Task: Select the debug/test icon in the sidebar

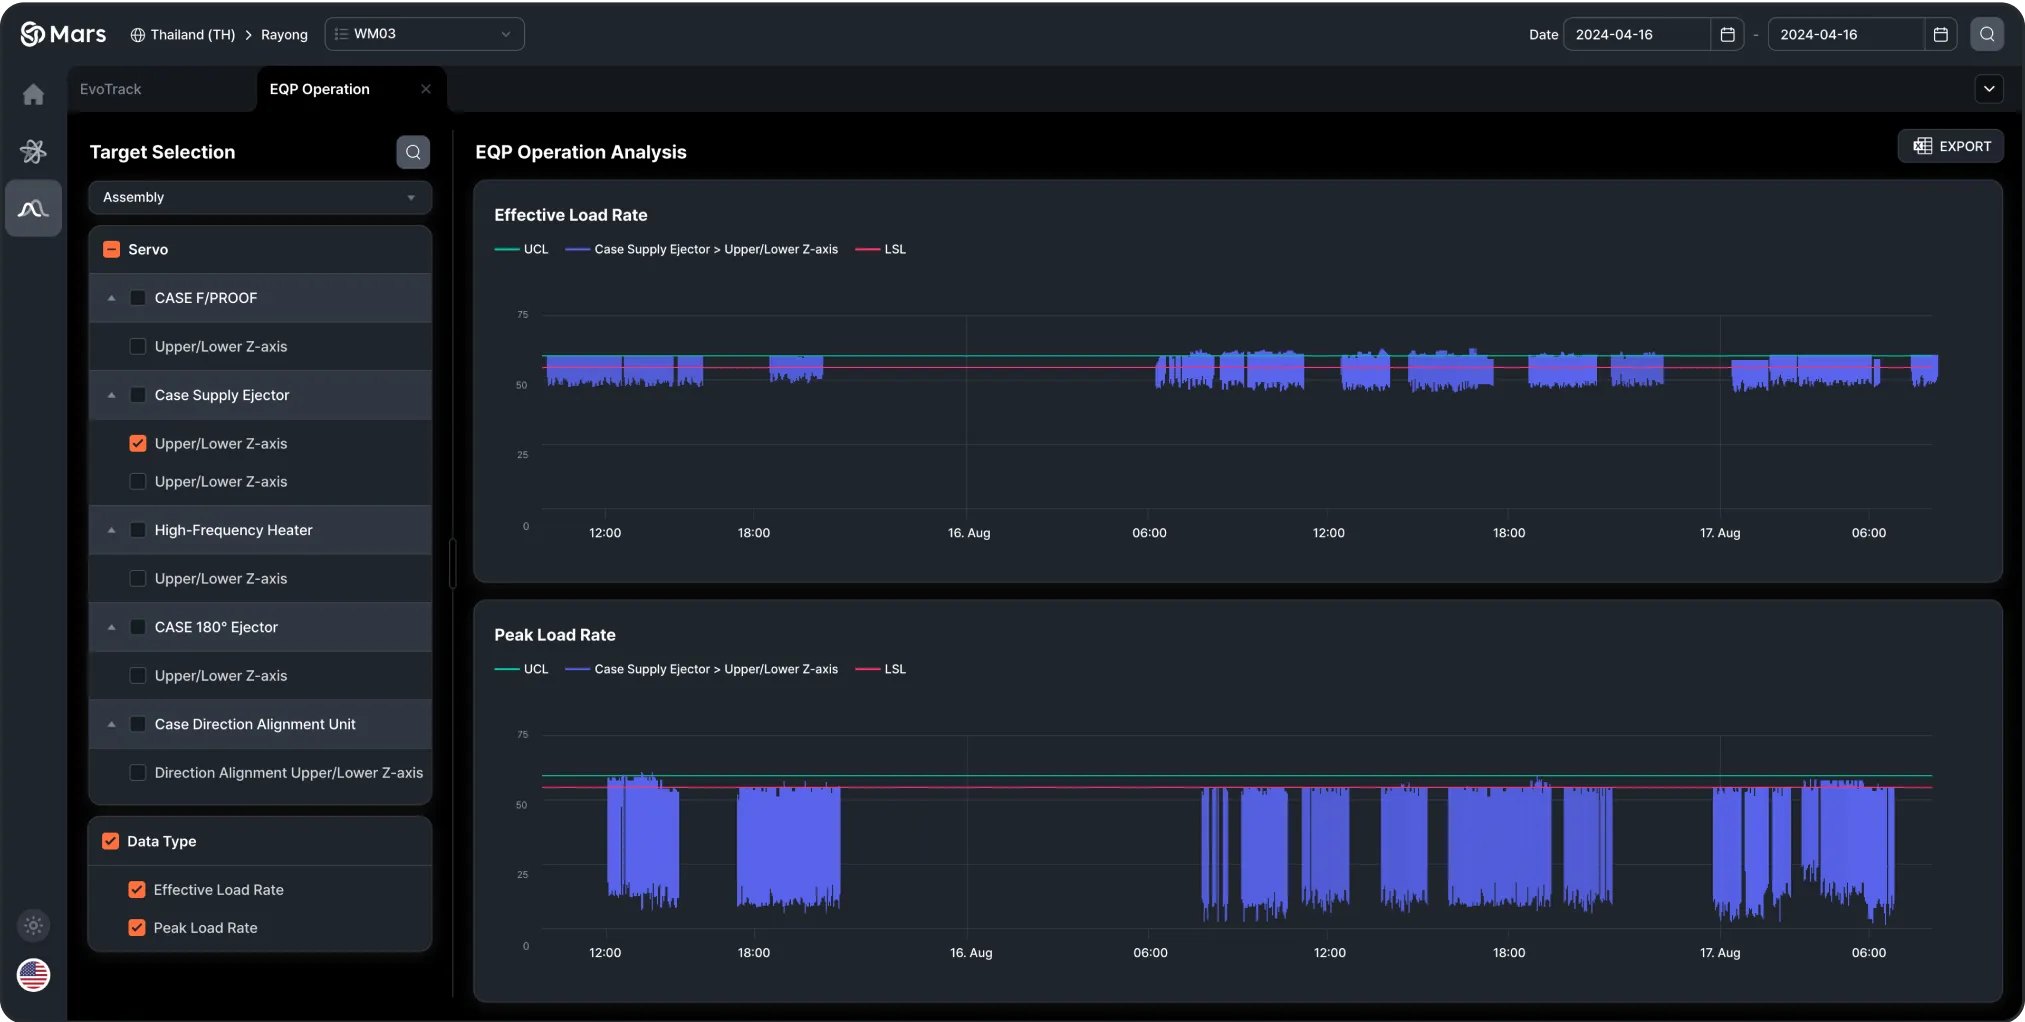Action: click(33, 150)
